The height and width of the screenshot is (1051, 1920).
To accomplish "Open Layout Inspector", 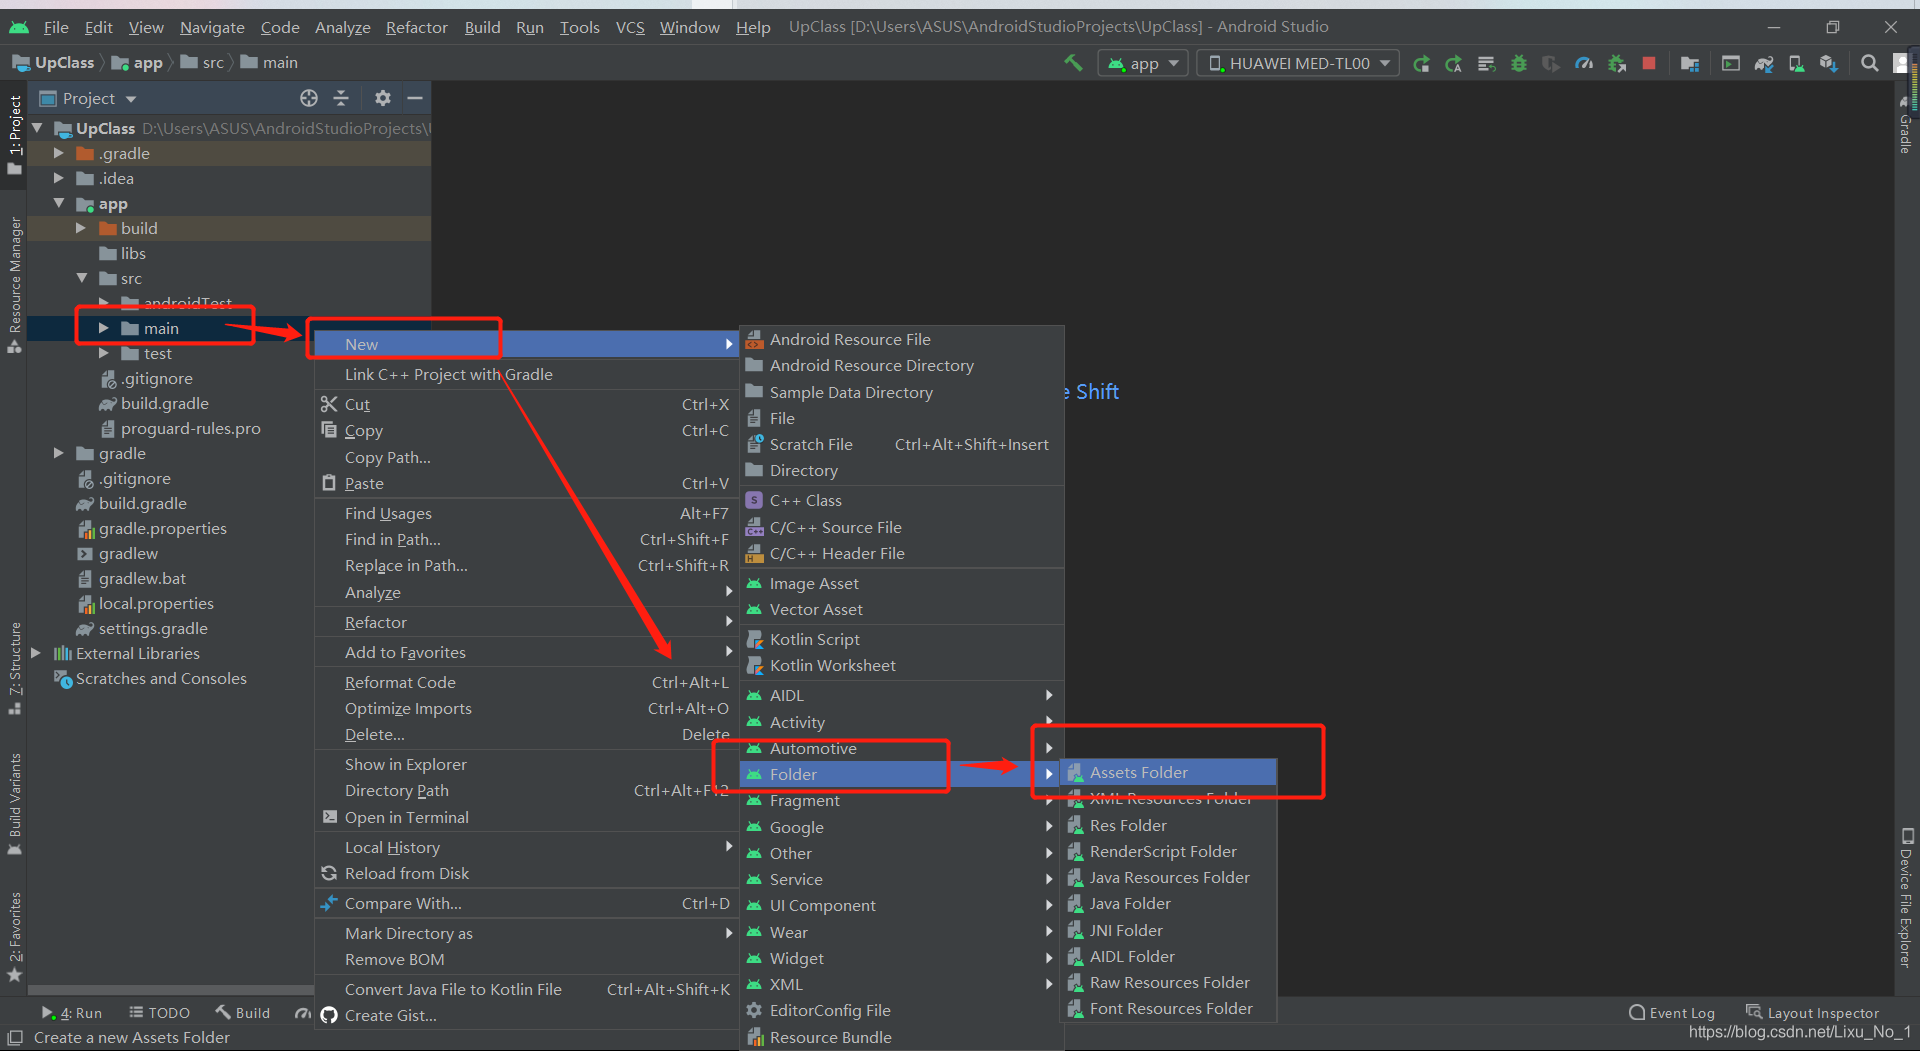I will [1812, 1013].
